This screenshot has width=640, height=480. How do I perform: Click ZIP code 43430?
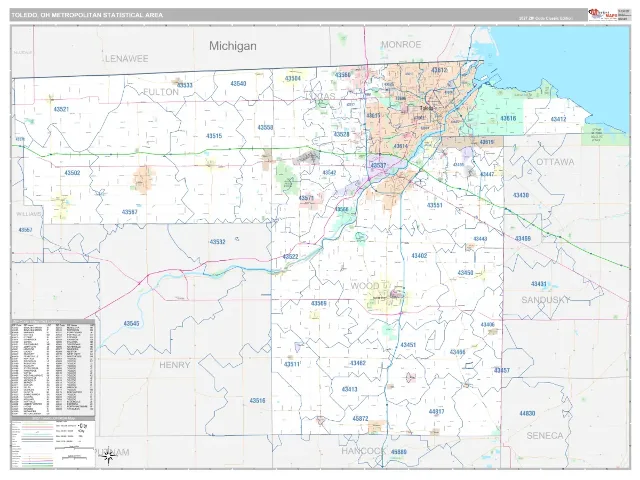[x=521, y=195]
